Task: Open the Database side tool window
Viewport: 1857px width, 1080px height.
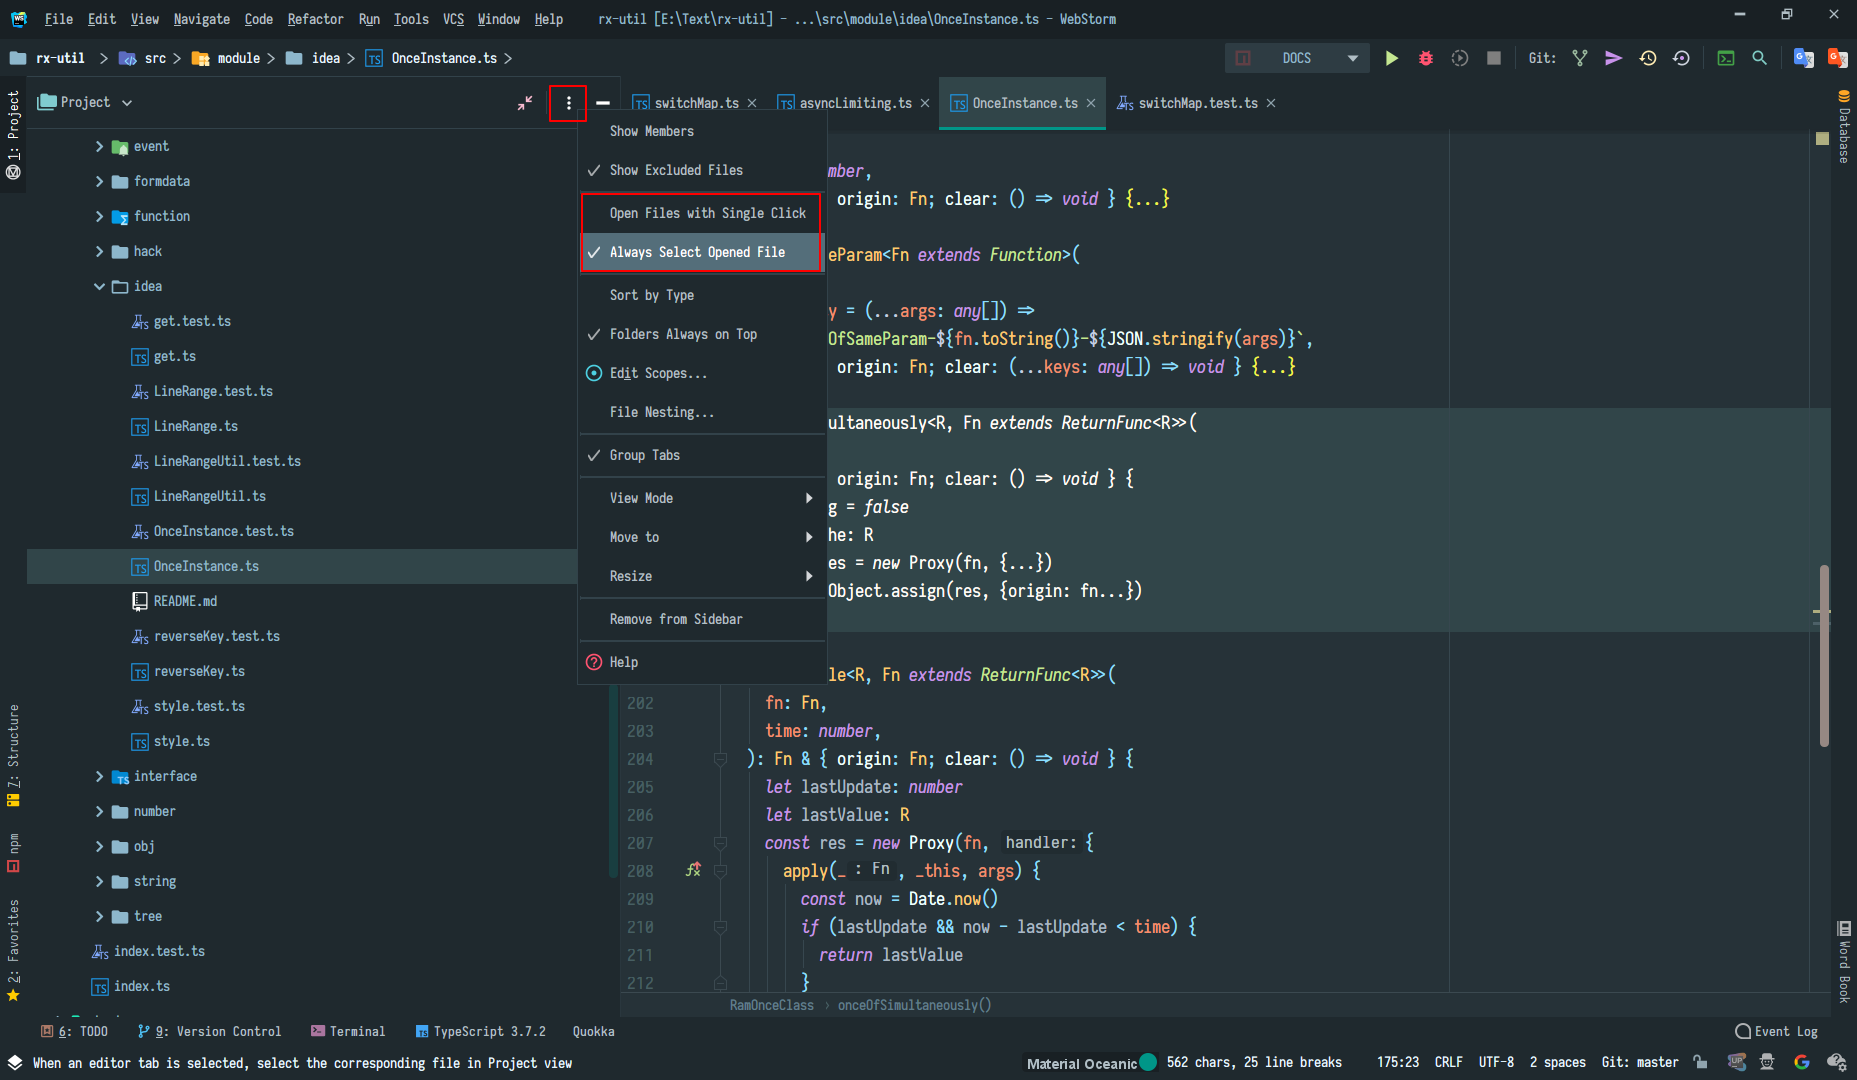Action: (1844, 128)
